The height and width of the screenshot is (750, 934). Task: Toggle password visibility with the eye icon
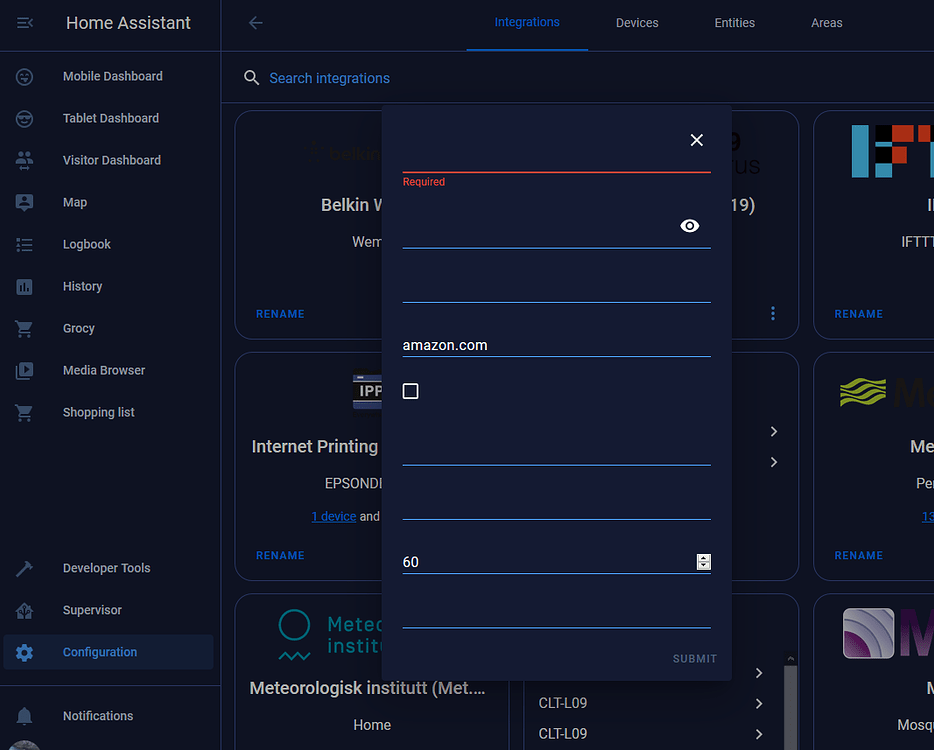690,226
